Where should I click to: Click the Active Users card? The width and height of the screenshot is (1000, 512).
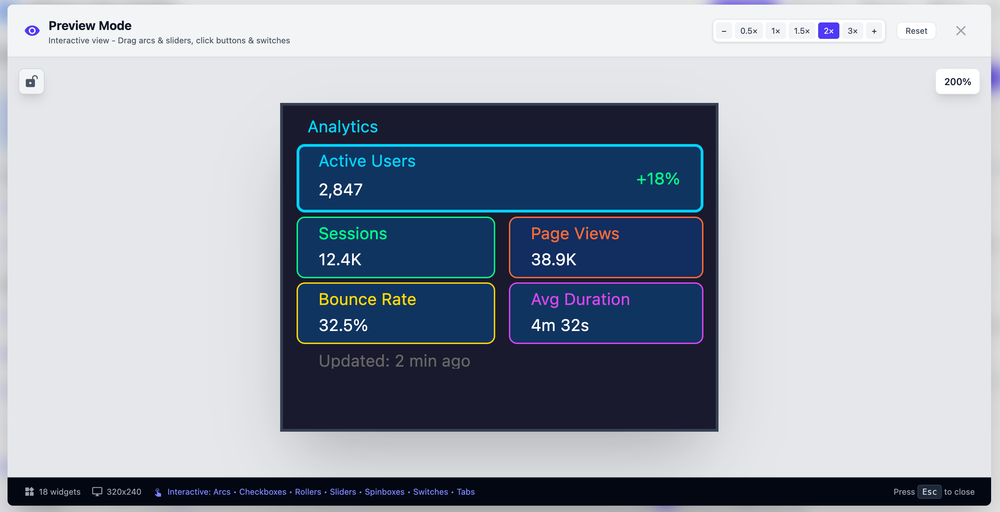click(499, 178)
